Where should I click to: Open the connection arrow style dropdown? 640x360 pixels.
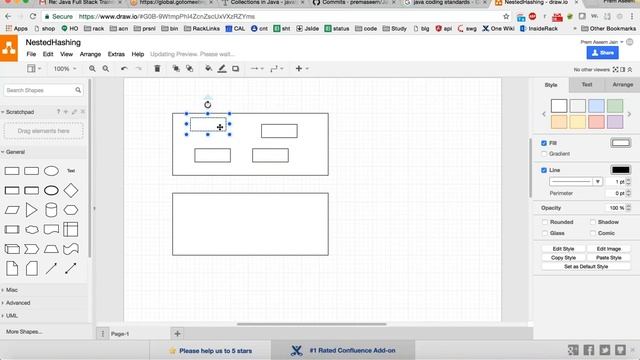257,69
